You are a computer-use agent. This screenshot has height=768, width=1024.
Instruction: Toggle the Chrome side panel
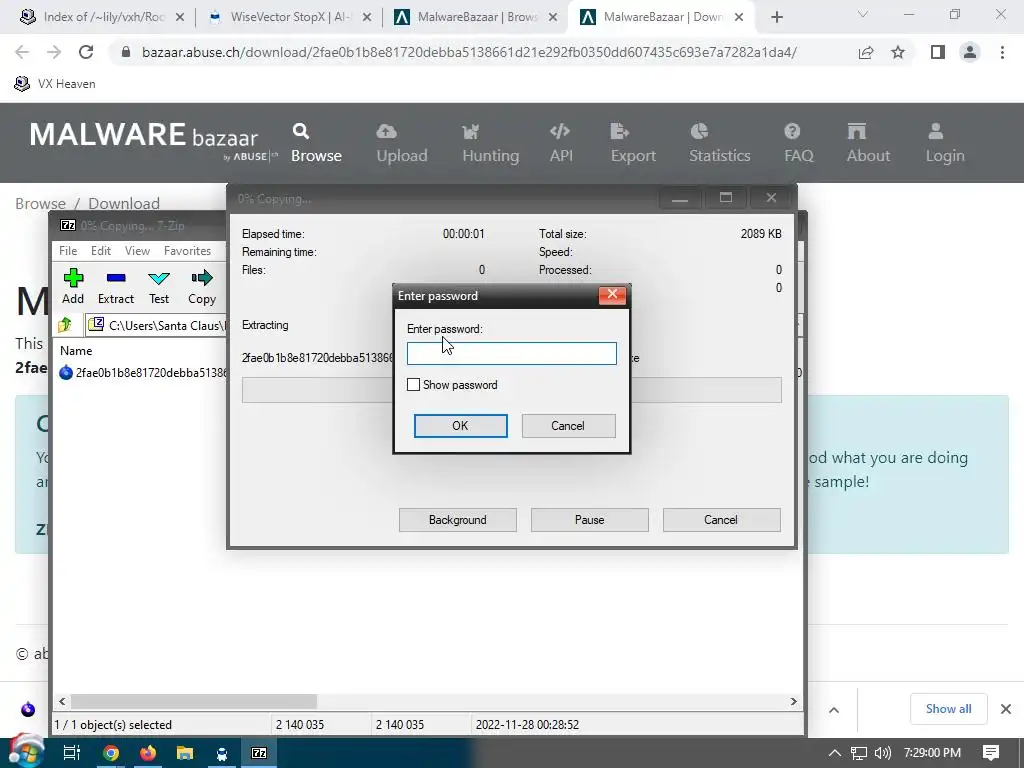click(x=938, y=52)
